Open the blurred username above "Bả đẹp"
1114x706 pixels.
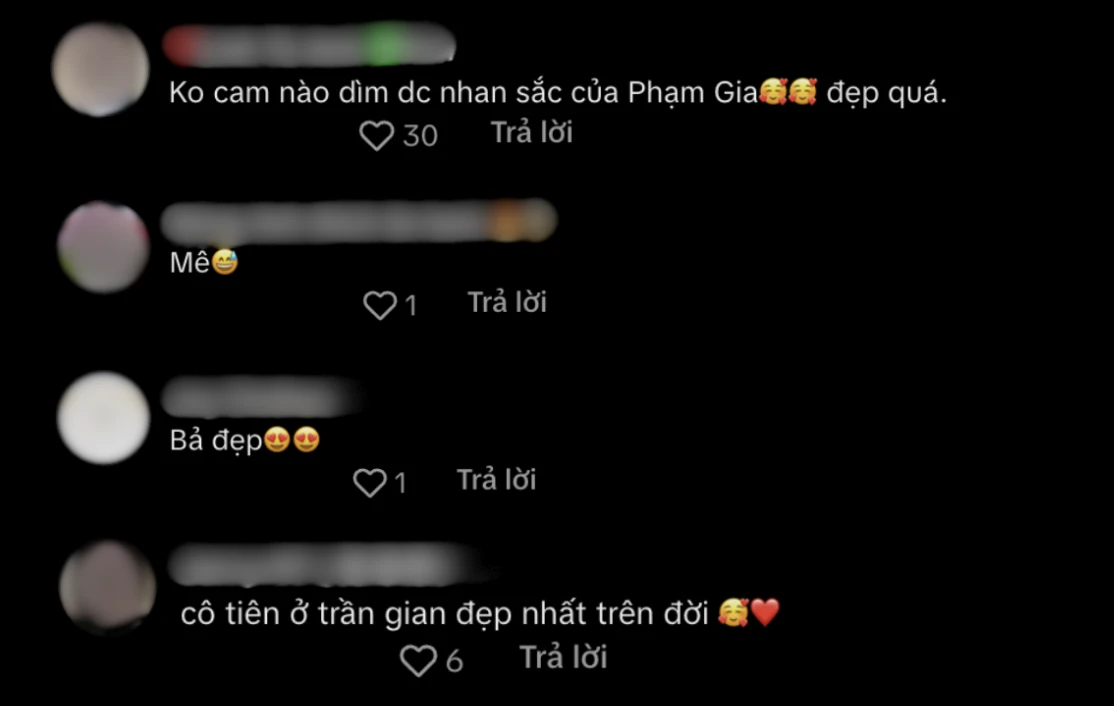pos(261,396)
